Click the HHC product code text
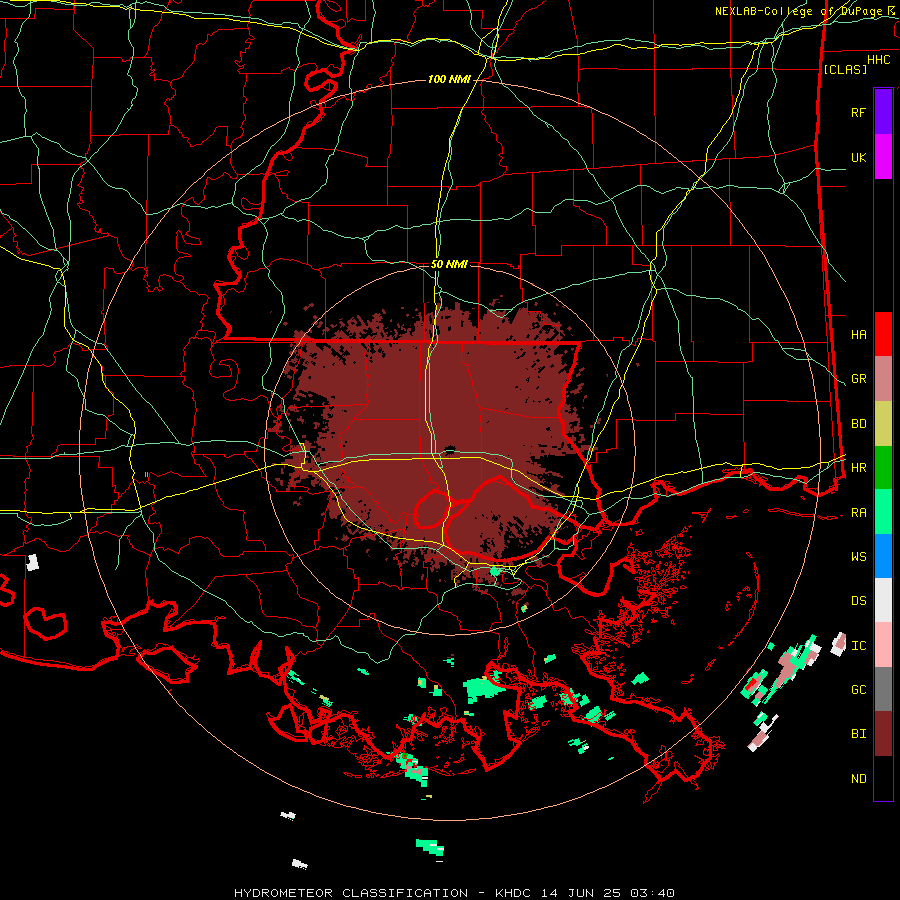The width and height of the screenshot is (900, 900). tap(878, 60)
